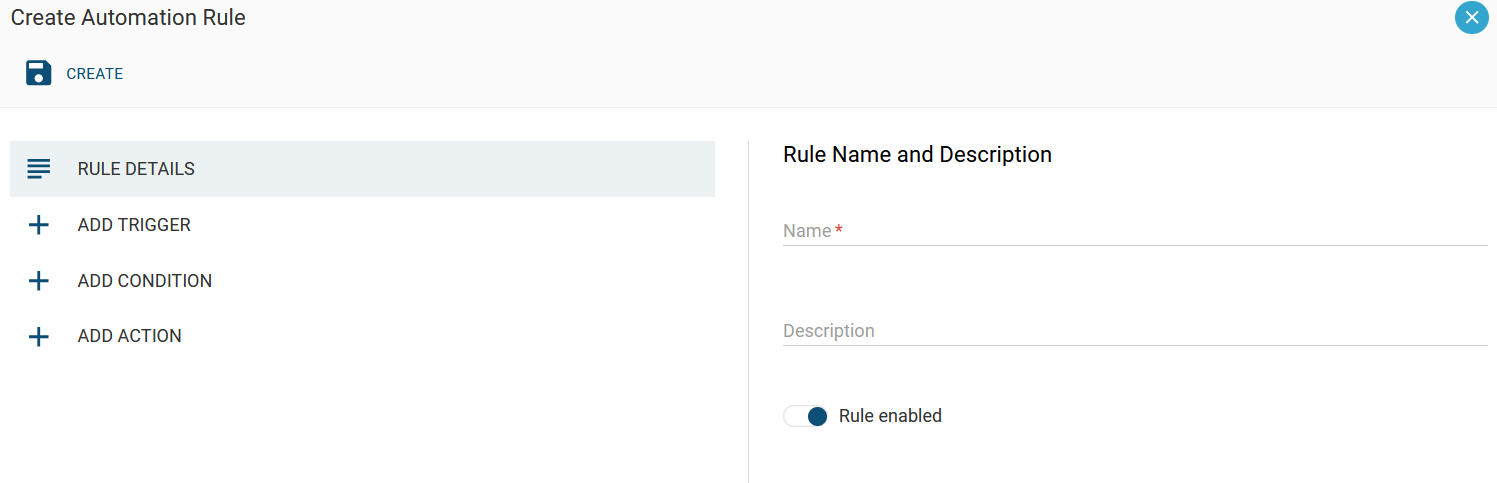The width and height of the screenshot is (1497, 483).
Task: Click the Rule enabled label text
Action: [890, 416]
